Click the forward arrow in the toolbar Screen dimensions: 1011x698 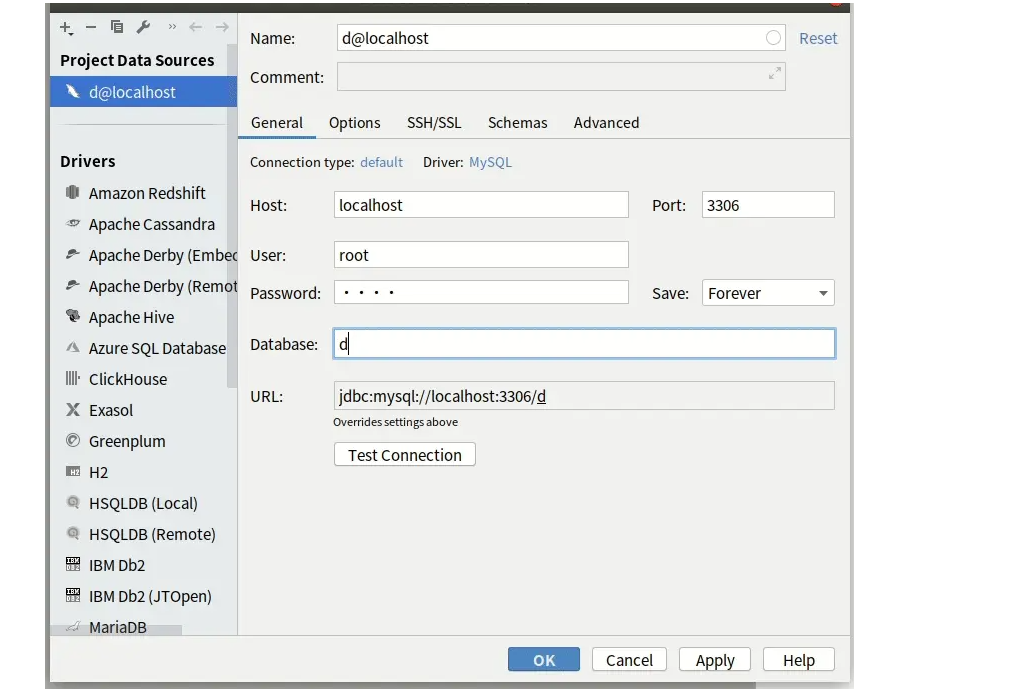pyautogui.click(x=222, y=27)
